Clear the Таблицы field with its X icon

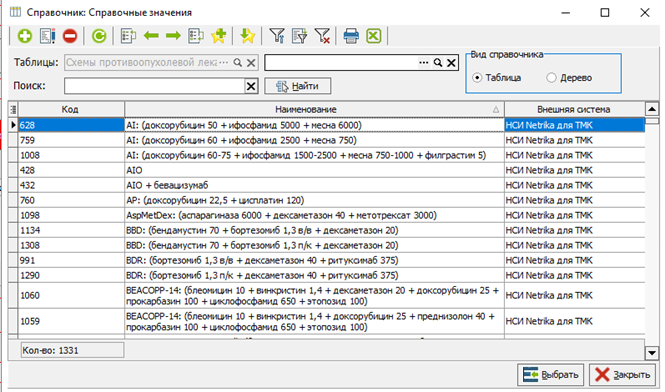coord(251,63)
